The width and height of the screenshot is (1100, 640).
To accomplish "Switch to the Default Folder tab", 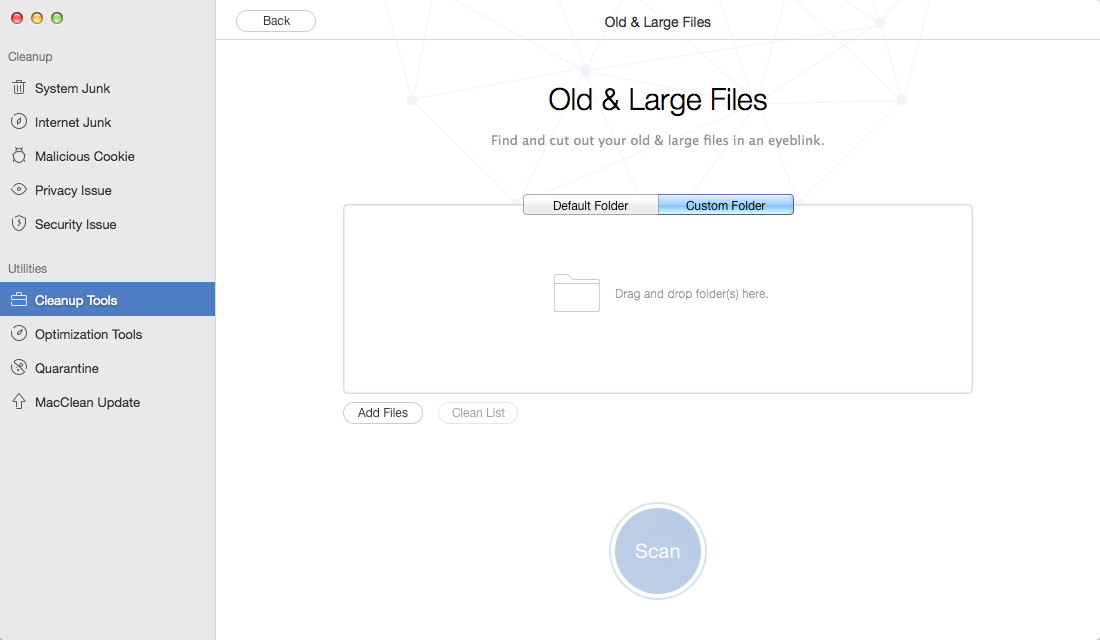I will coord(591,205).
